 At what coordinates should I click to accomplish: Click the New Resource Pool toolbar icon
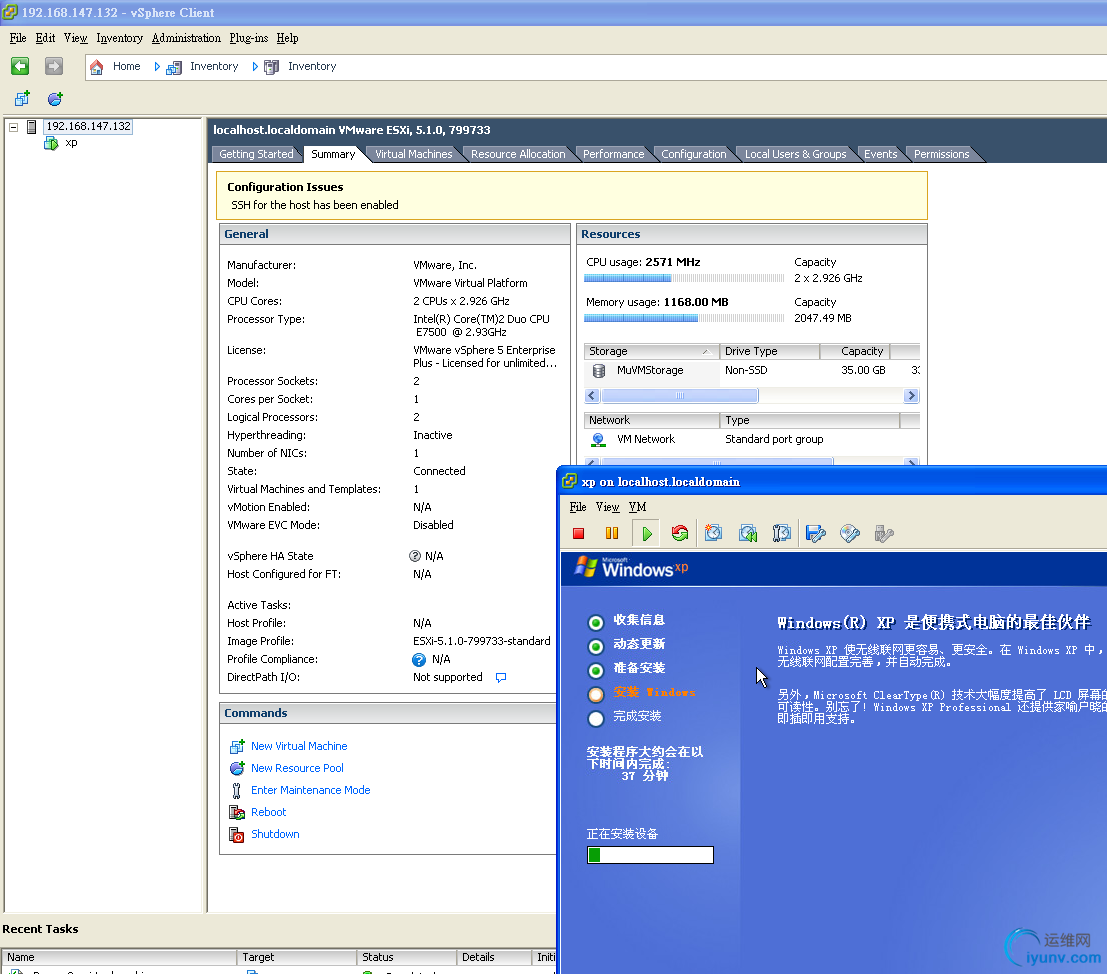click(55, 98)
